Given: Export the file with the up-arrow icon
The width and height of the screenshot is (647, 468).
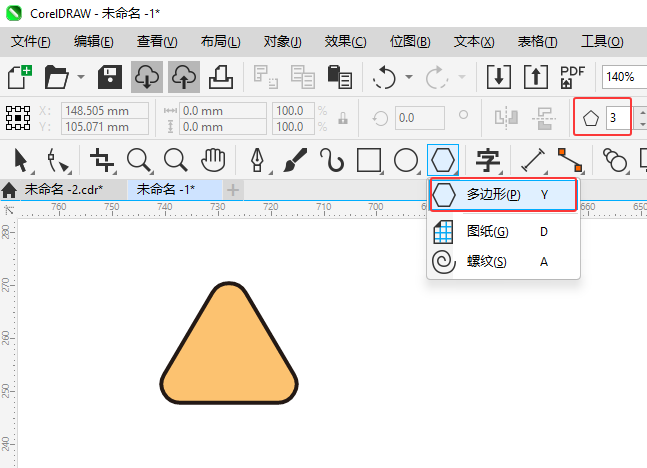Looking at the screenshot, I should coord(536,77).
